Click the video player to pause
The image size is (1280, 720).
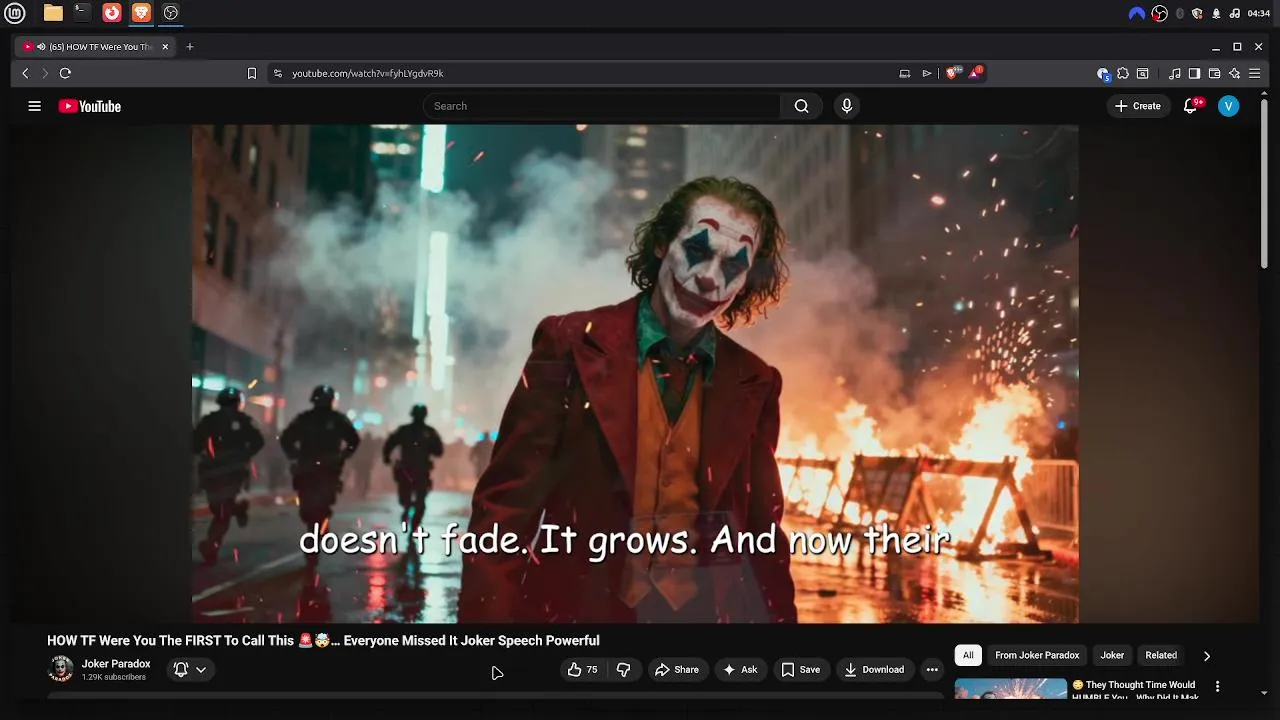[635, 373]
